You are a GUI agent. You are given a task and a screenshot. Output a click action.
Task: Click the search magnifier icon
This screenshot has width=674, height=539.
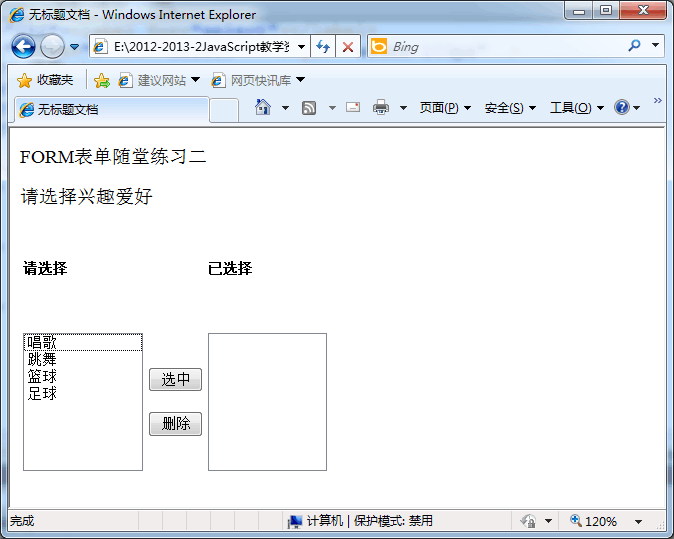pyautogui.click(x=634, y=46)
